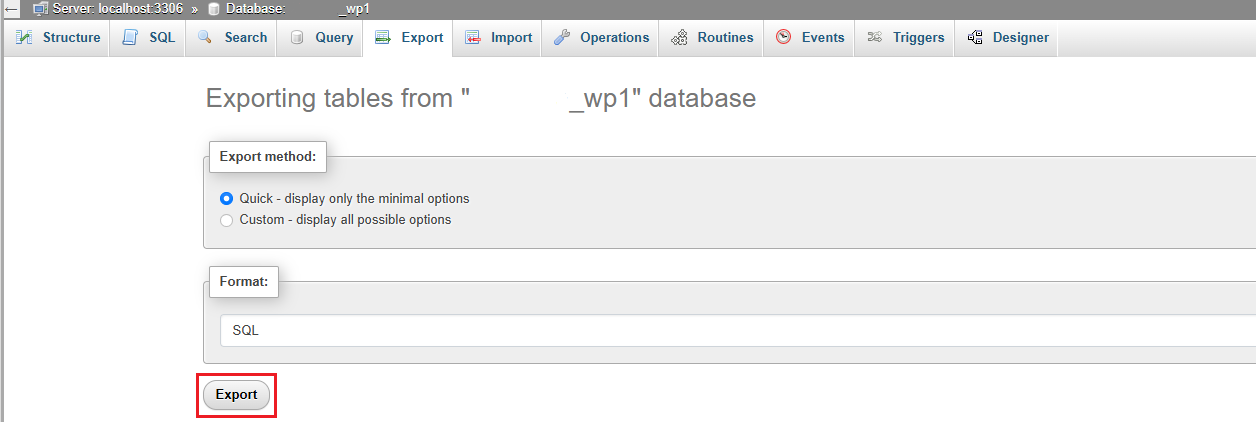Open the SQL format dropdown
This screenshot has width=1256, height=422.
[x=738, y=330]
